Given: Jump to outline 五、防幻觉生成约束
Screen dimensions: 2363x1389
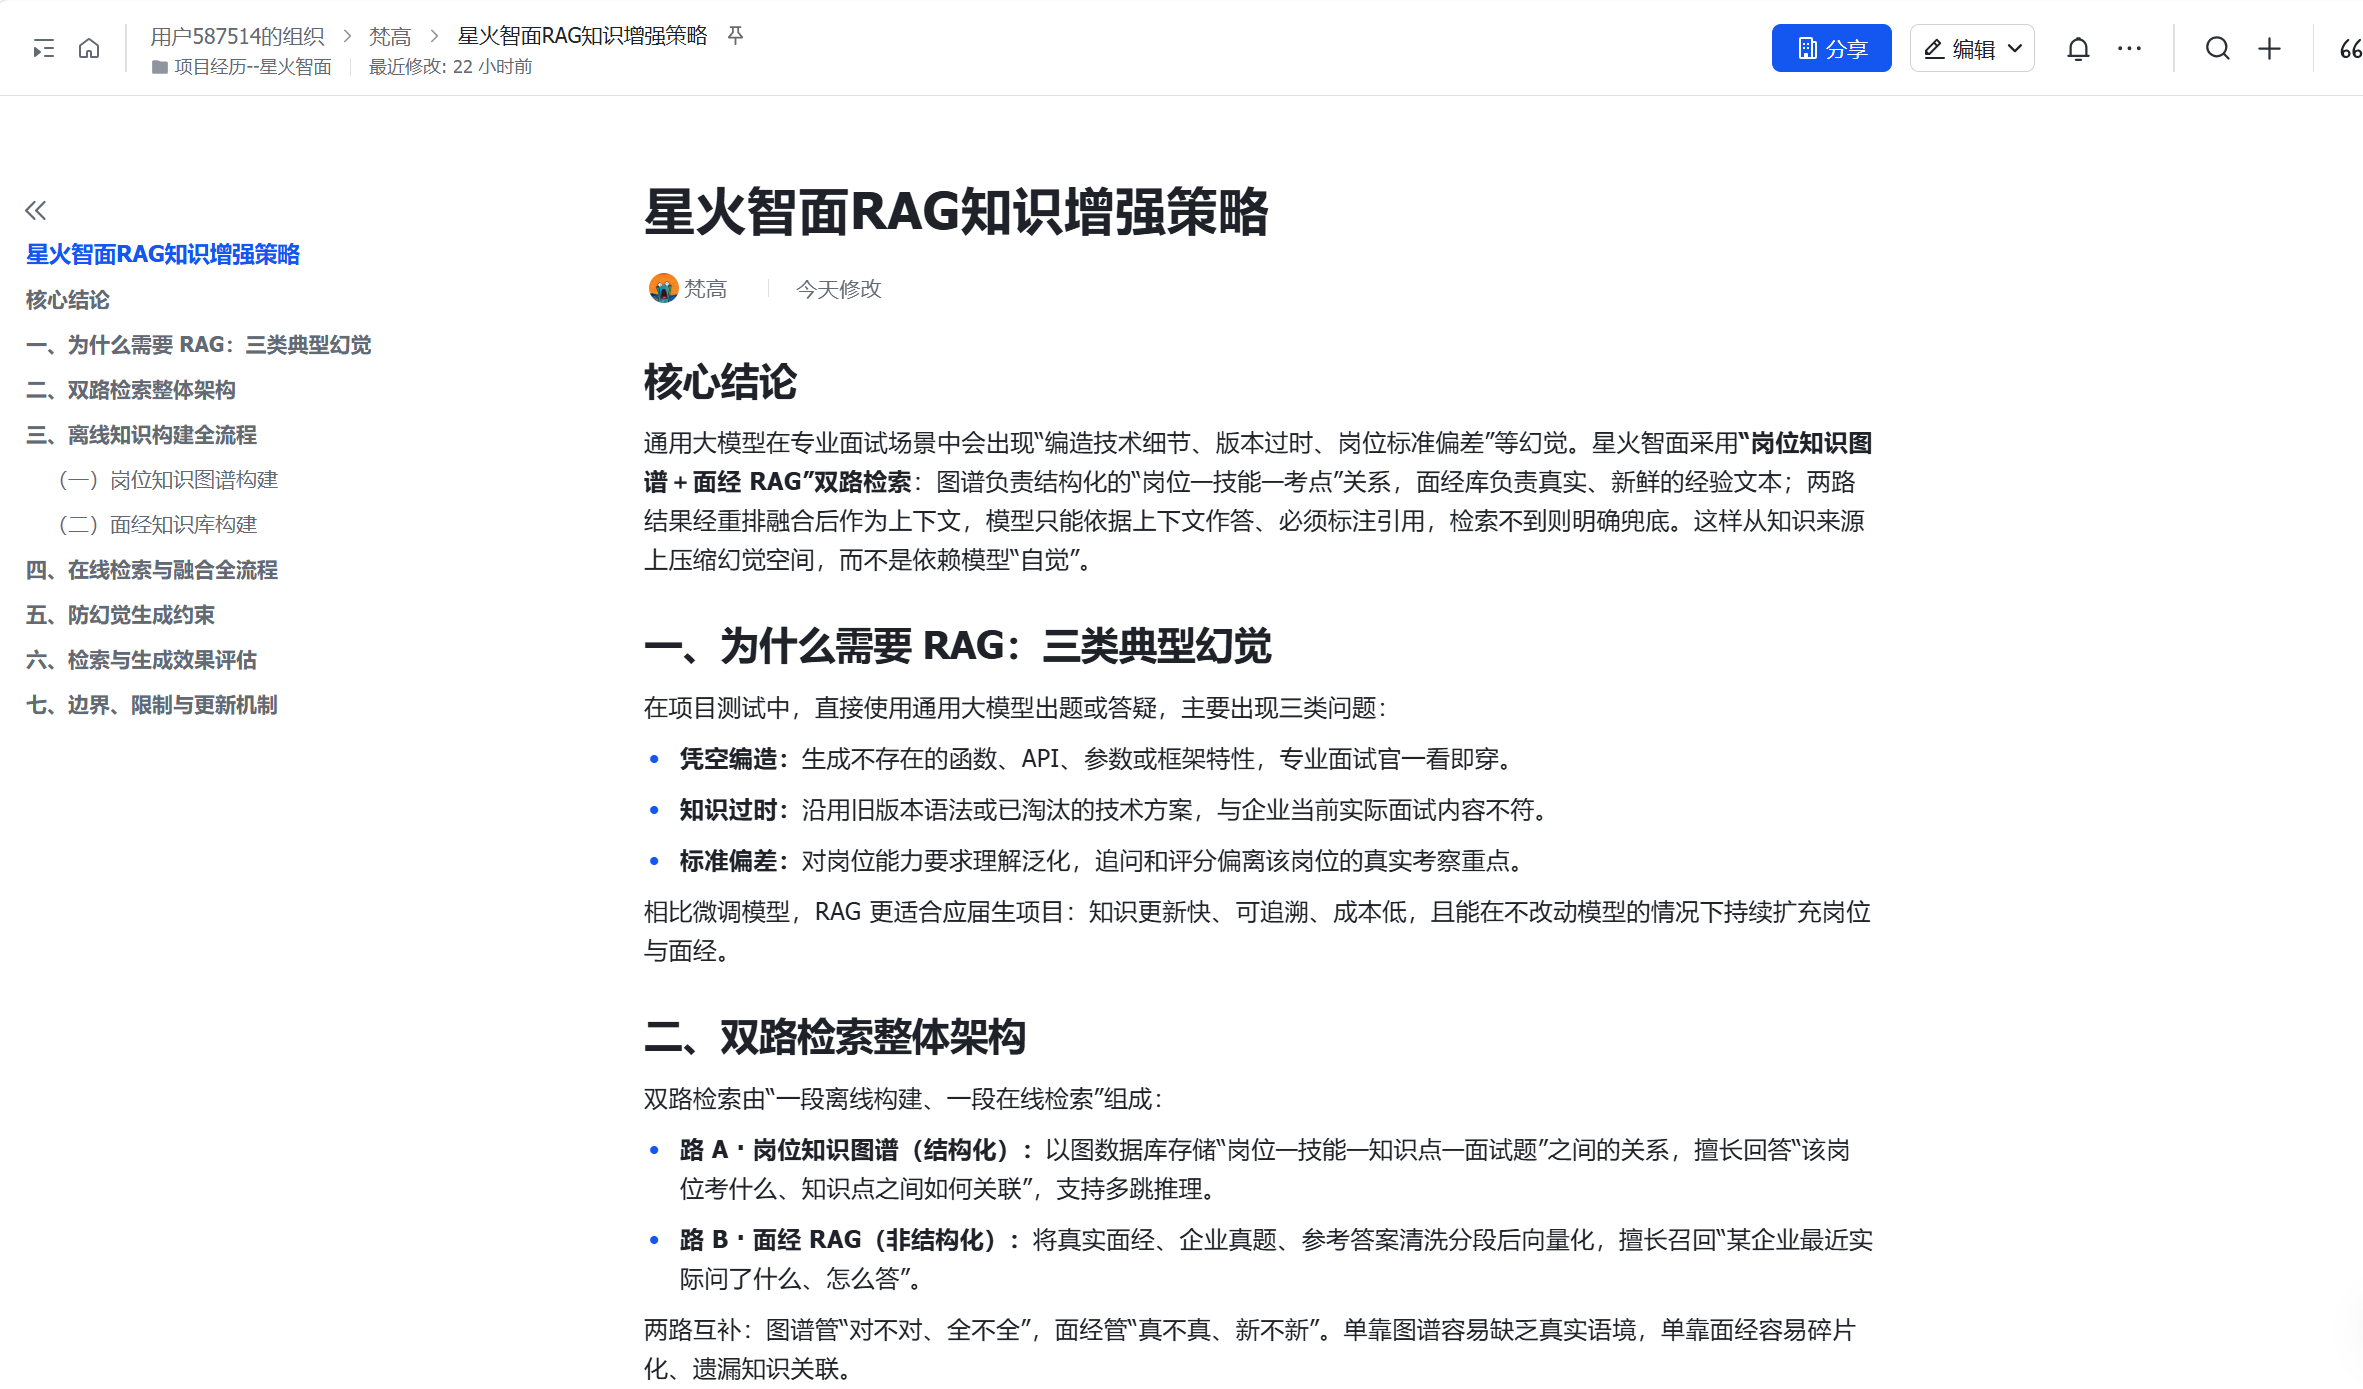Looking at the screenshot, I should [120, 615].
